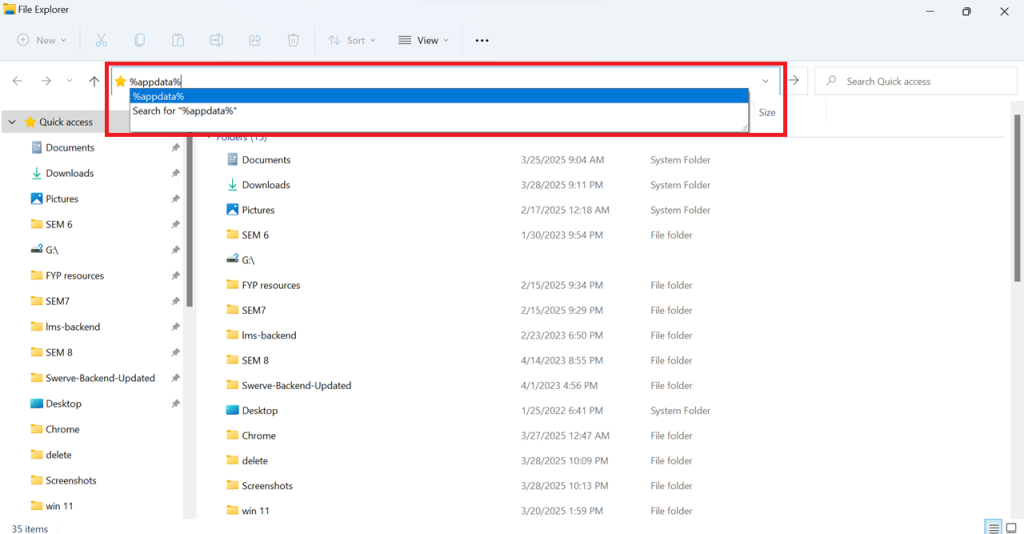Screen dimensions: 1024x534
Task: Click the Share icon in toolbar
Action: click(x=254, y=40)
